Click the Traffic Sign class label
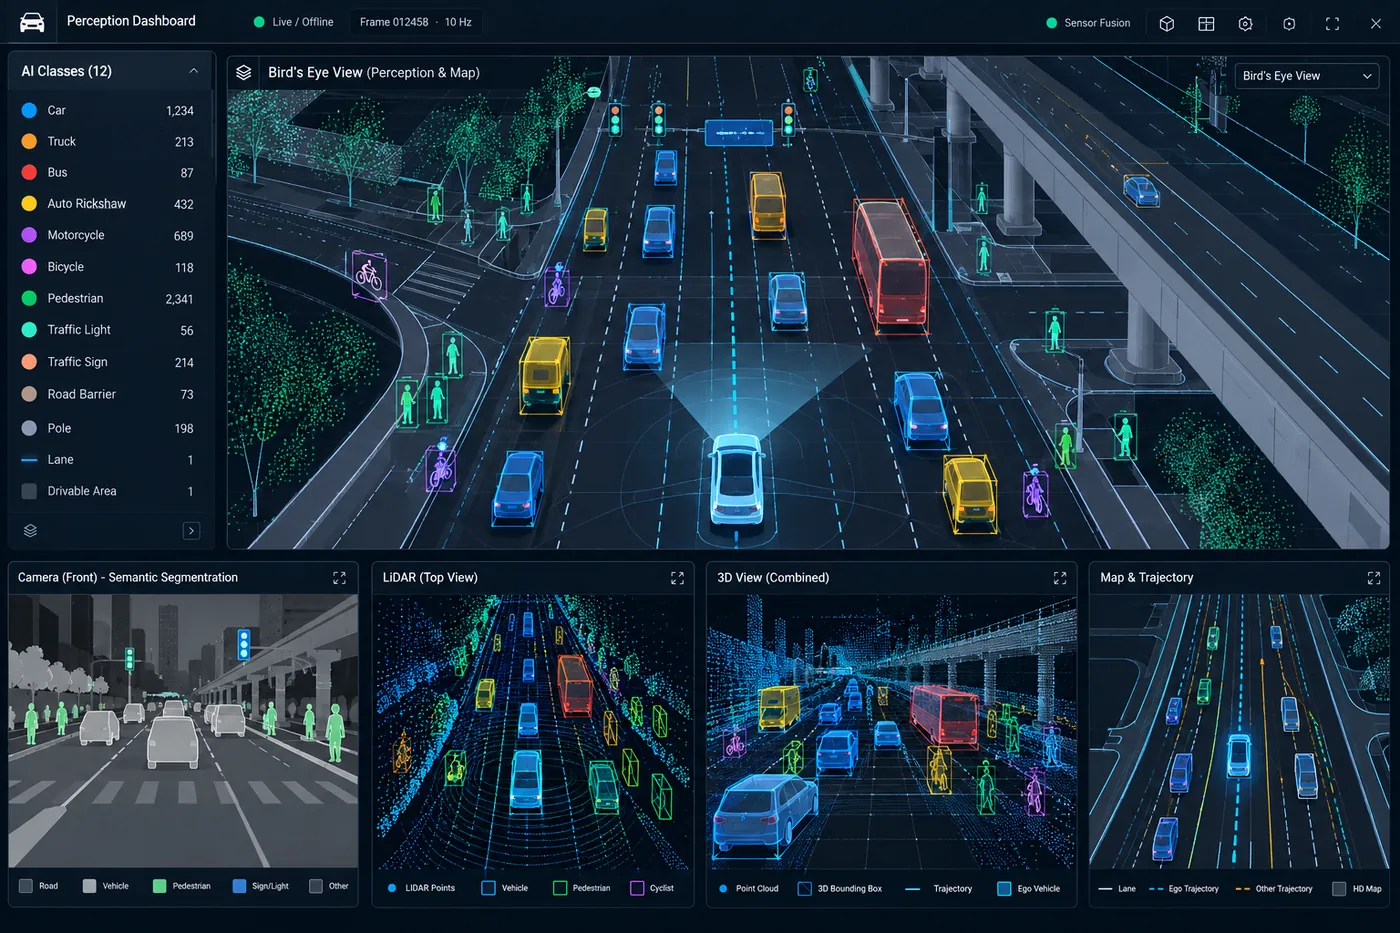The image size is (1400, 933). pos(77,362)
